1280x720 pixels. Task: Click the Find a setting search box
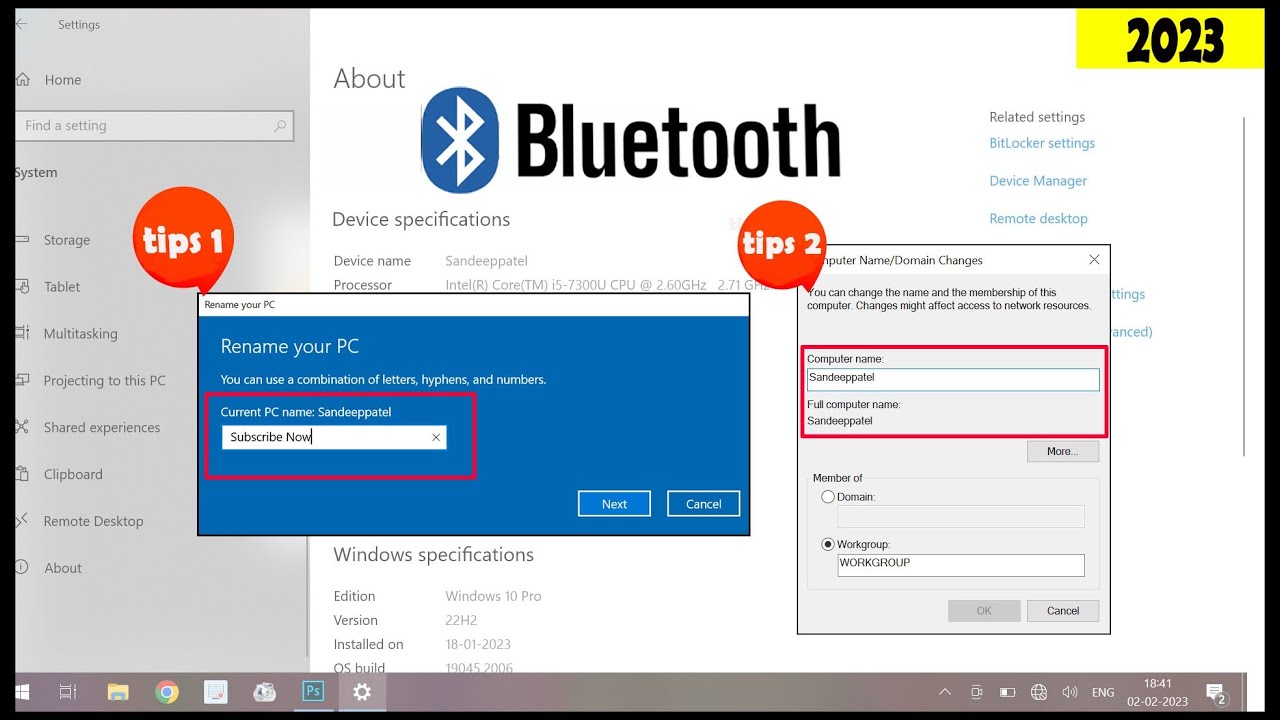(x=154, y=126)
